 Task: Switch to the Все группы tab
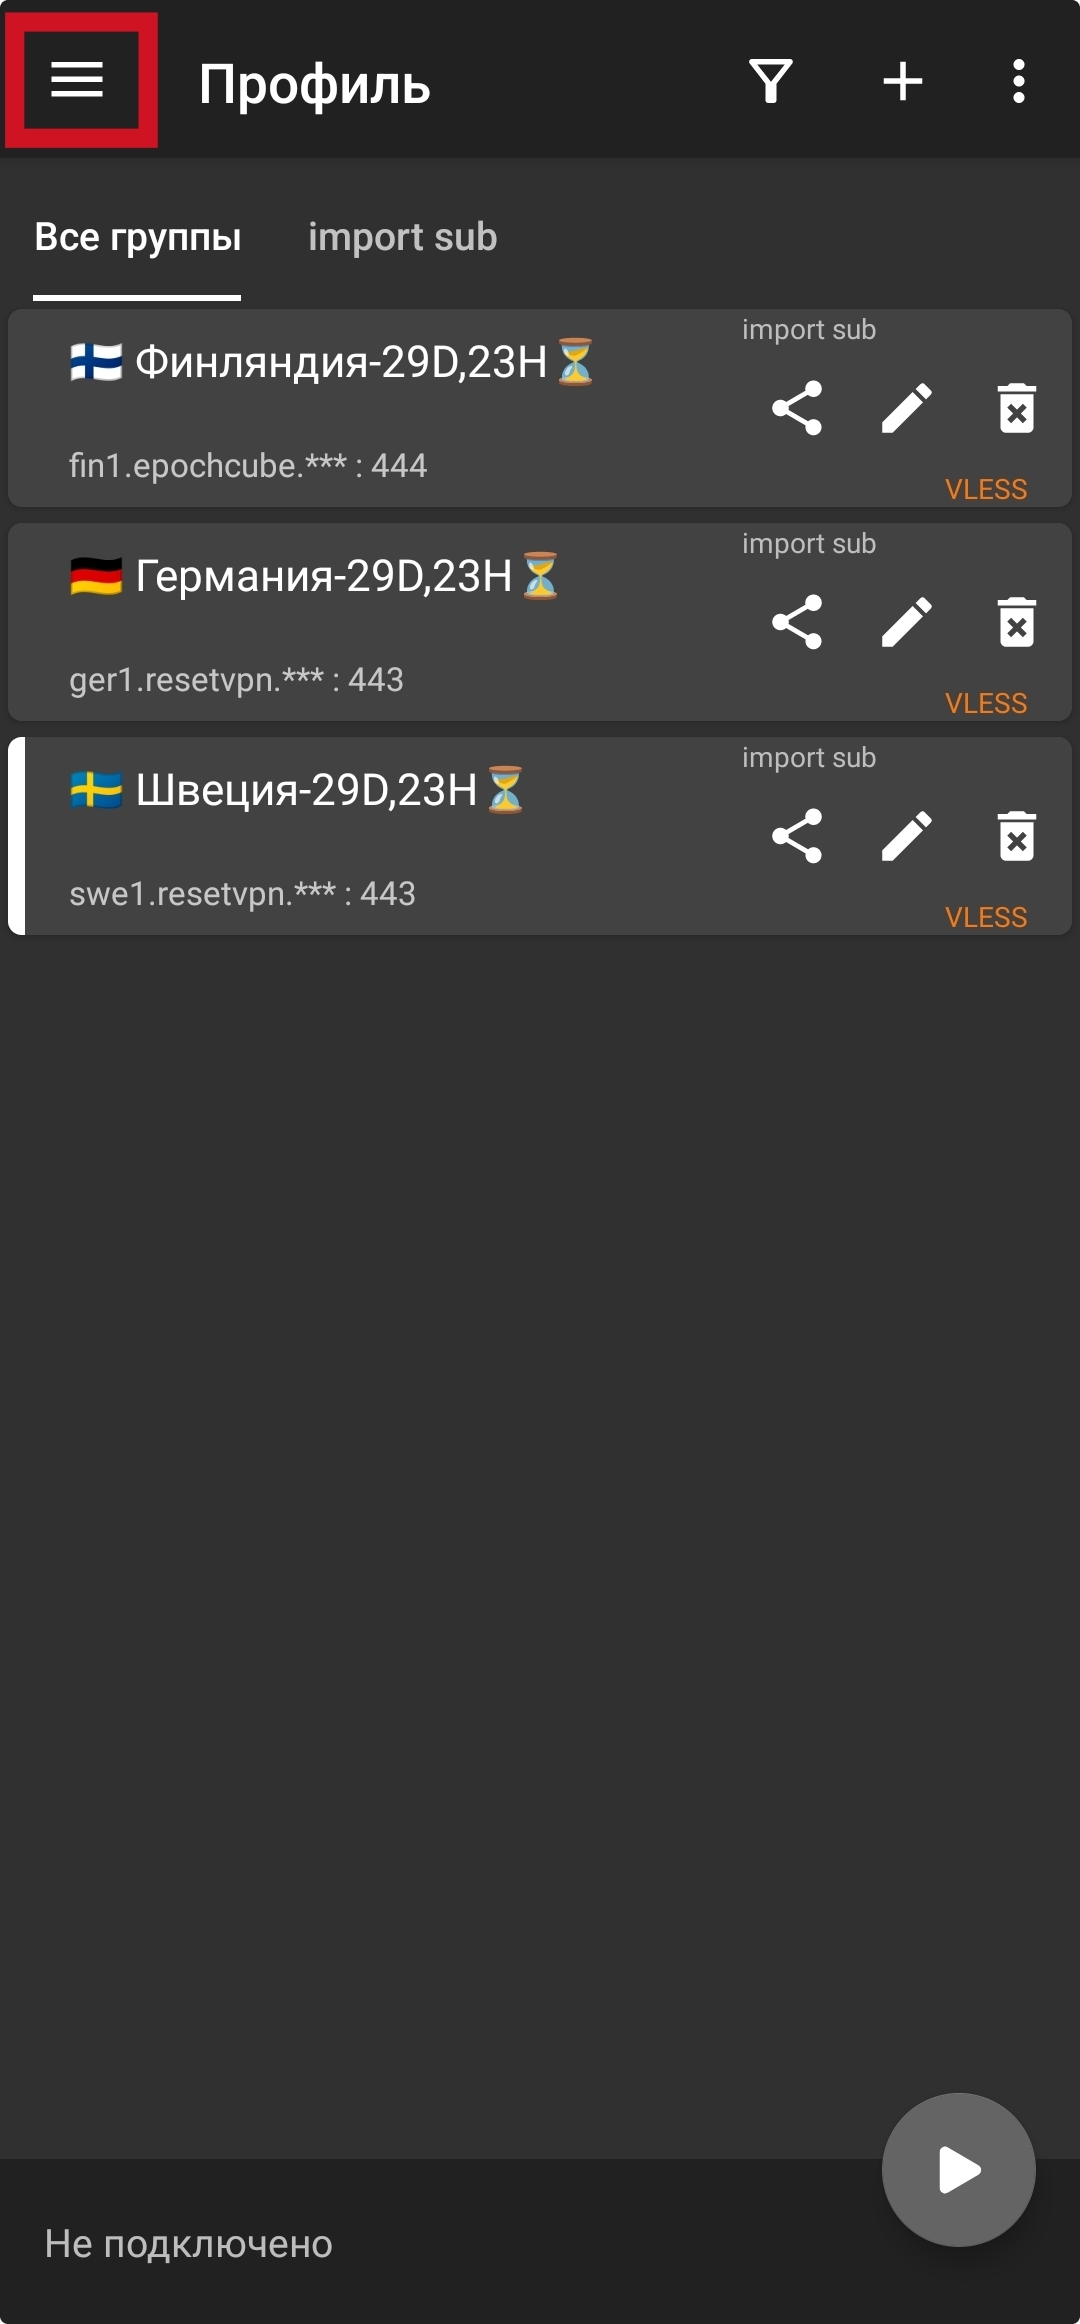click(138, 238)
